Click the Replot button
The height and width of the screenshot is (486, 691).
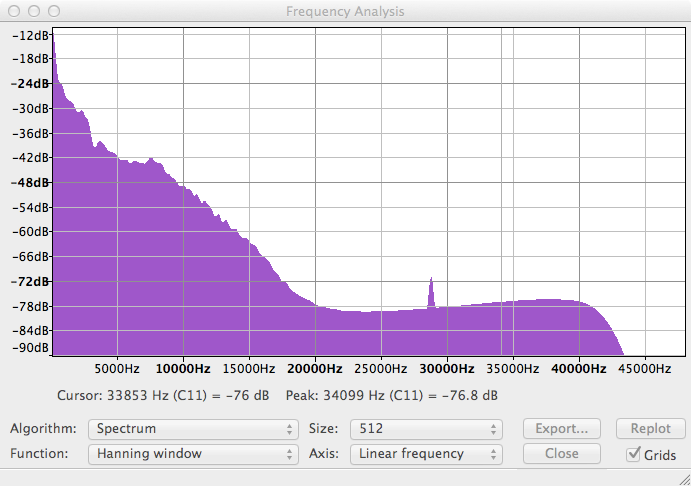650,429
